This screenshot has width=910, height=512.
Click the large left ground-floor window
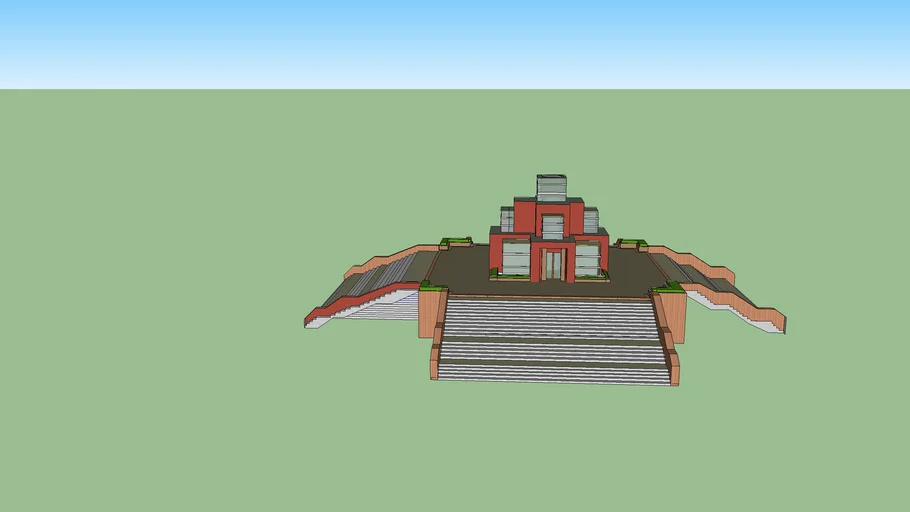[x=516, y=257]
